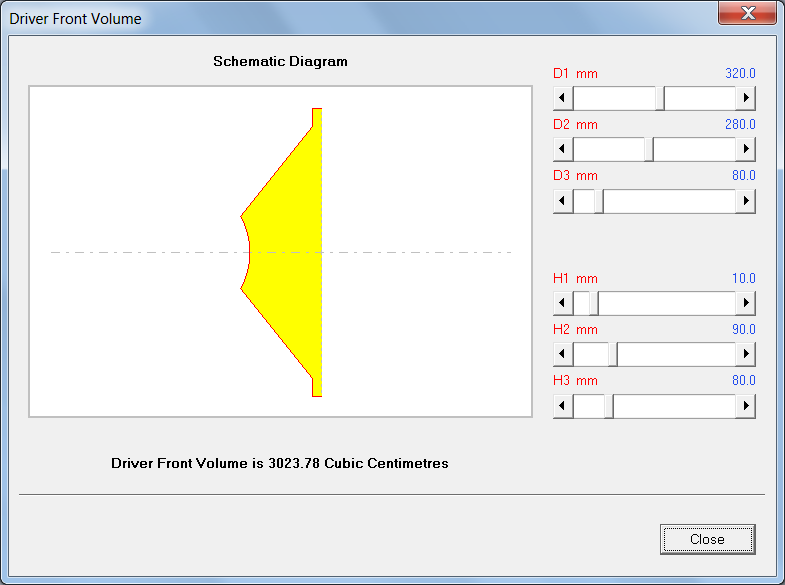
Task: Decrease D1 with its left arrow
Action: tap(563, 98)
